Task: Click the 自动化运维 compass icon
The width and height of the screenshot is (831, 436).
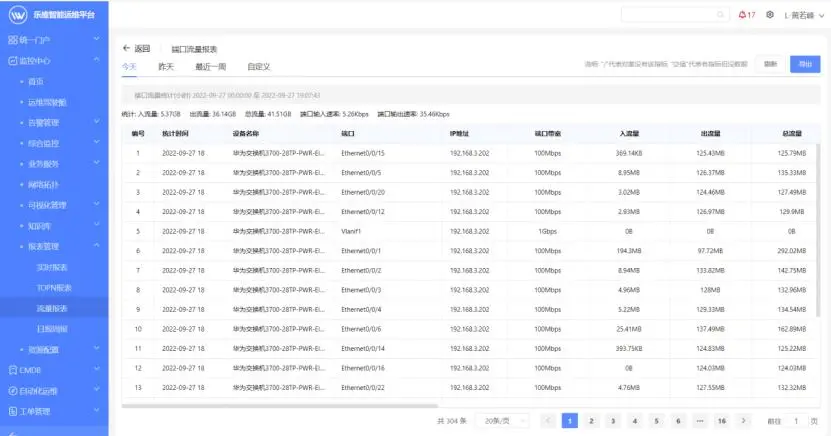Action: (x=13, y=391)
